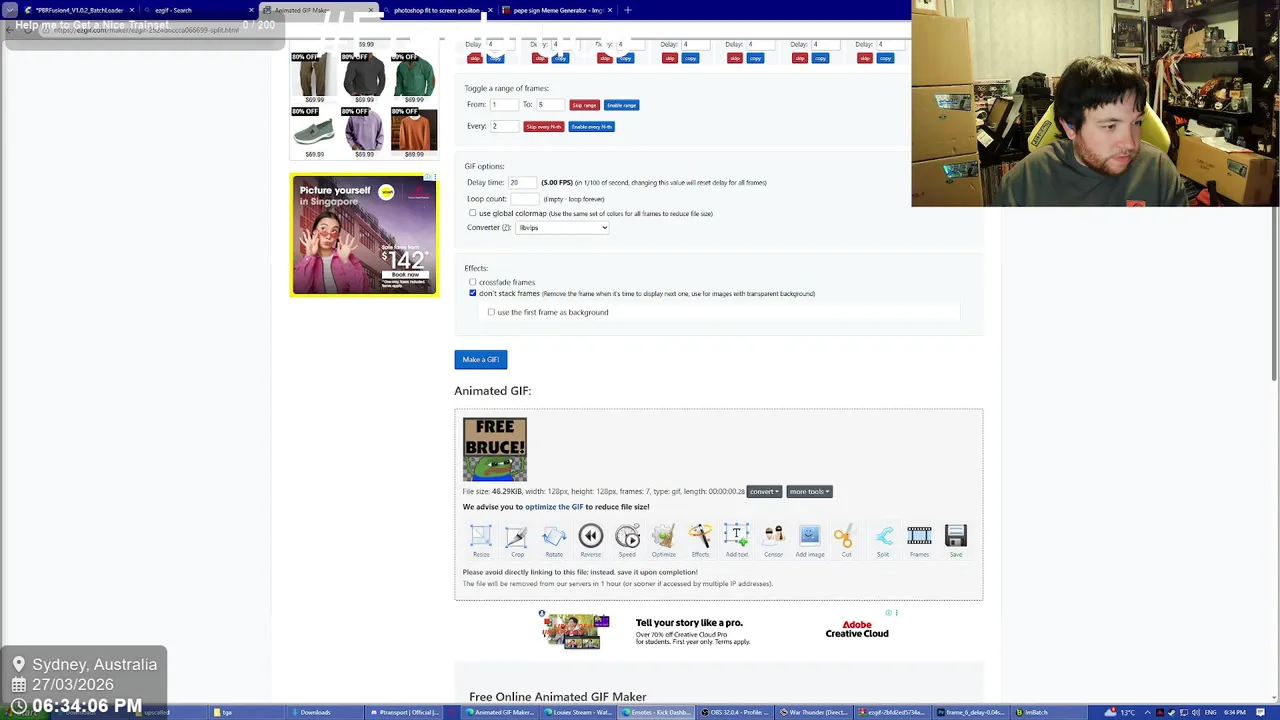
Task: Switch to pepe sign Meme Generator tab
Action: 558,10
